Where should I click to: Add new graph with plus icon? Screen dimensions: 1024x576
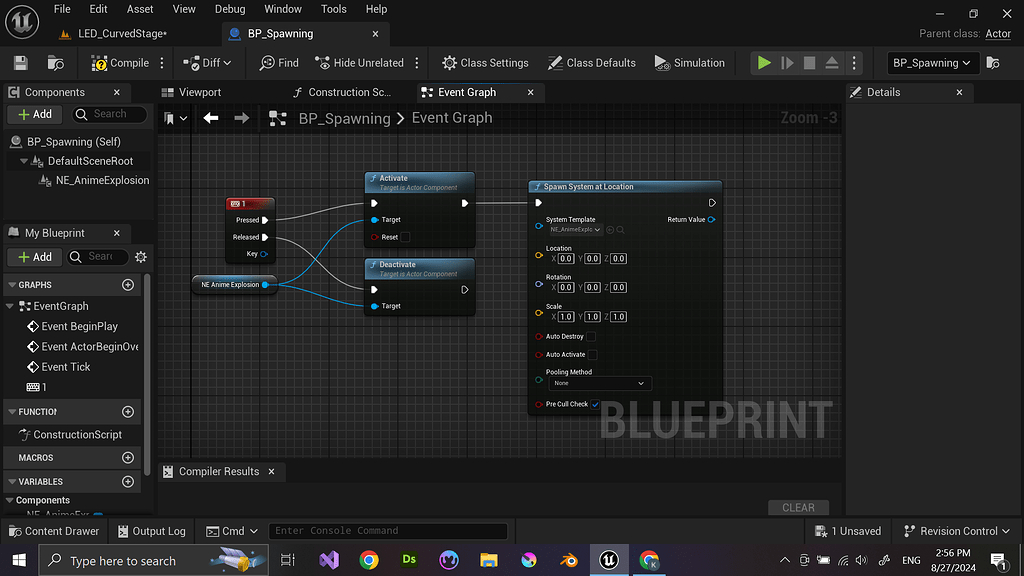tap(128, 285)
